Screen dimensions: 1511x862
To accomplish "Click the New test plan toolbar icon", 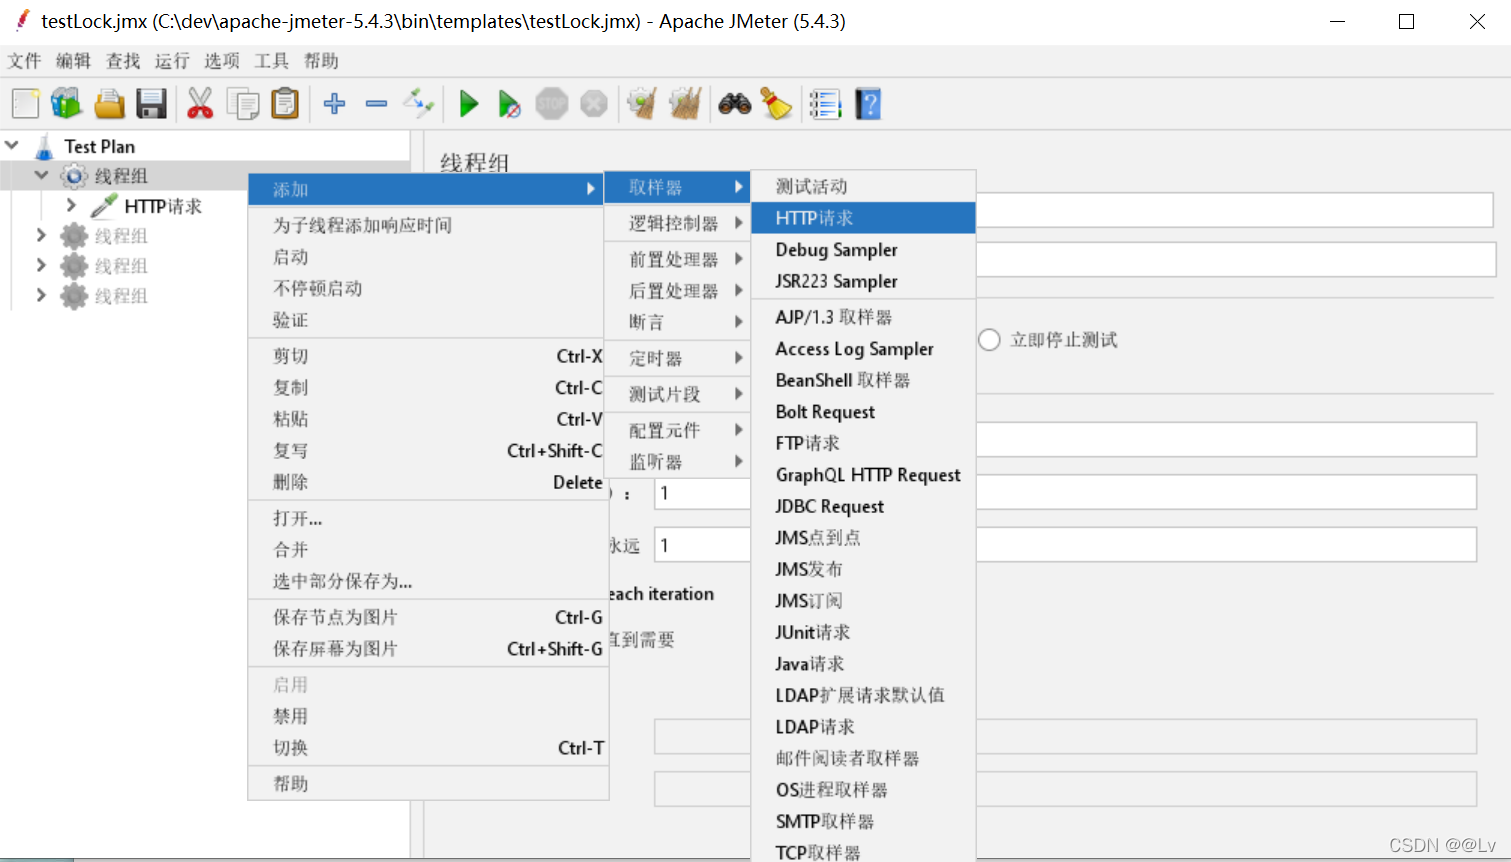I will [x=25, y=104].
